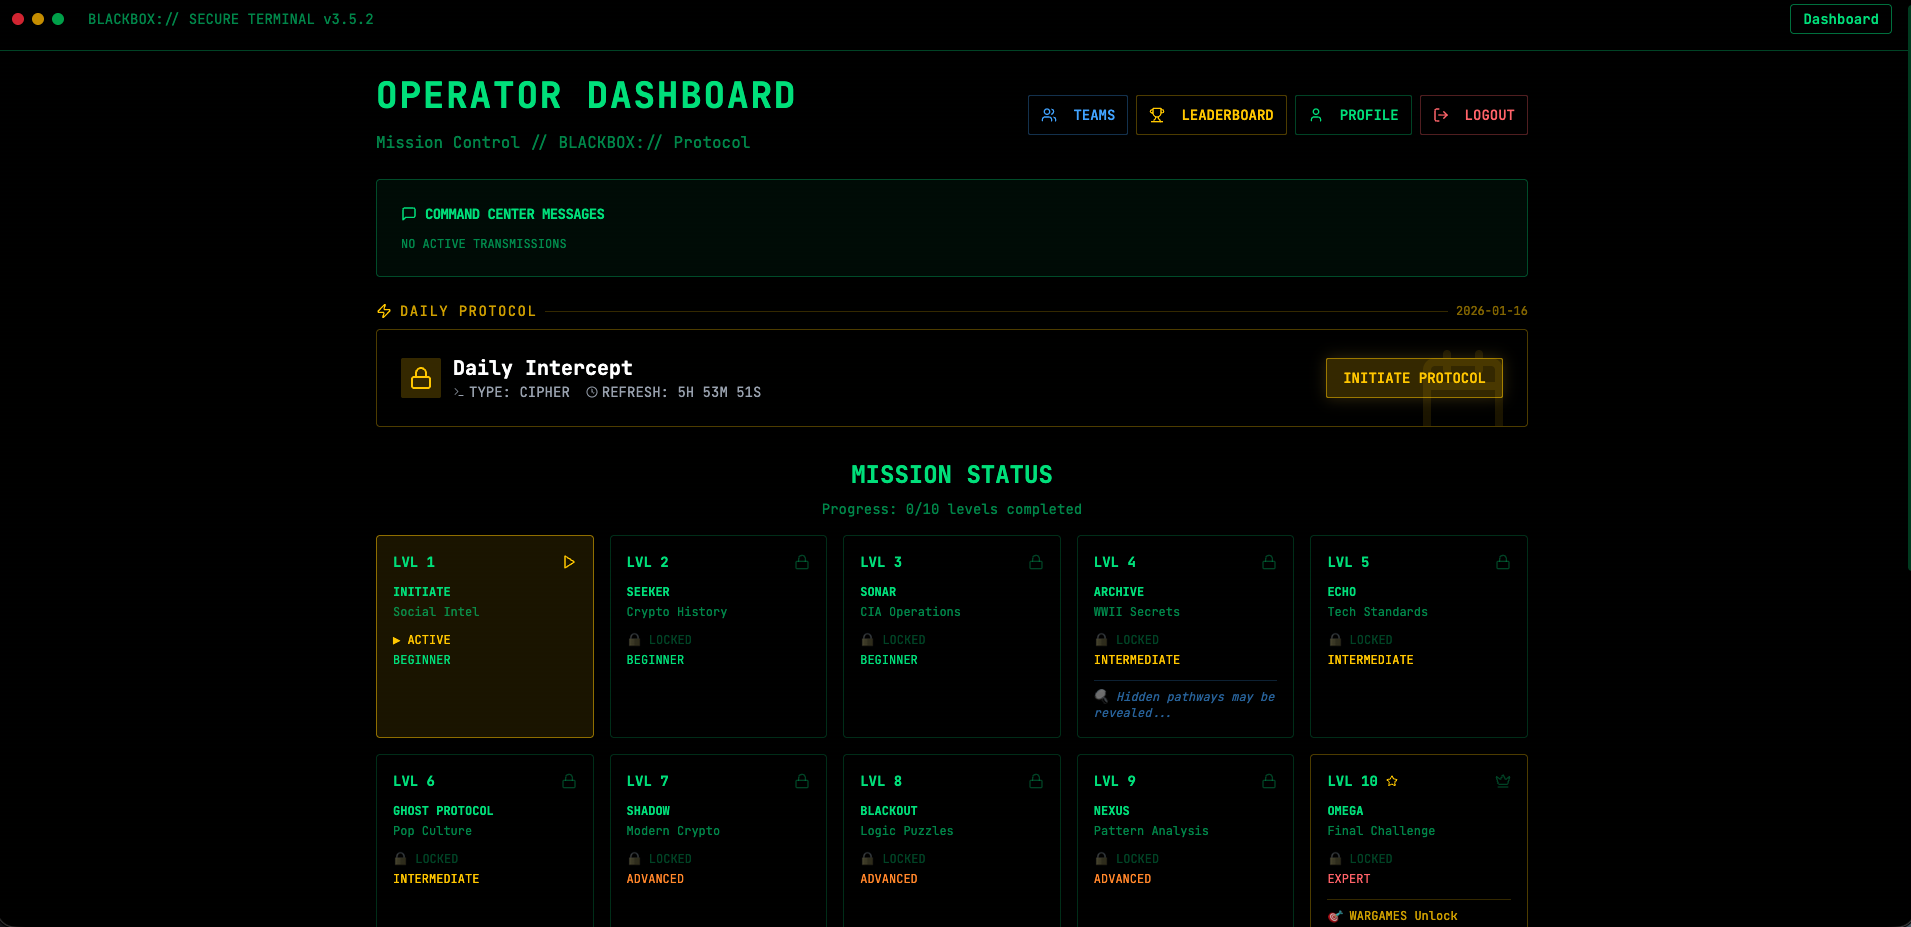Click the speech bubble icon next to COMMAND CENTER MESSAGES
The image size is (1911, 927).
point(408,213)
